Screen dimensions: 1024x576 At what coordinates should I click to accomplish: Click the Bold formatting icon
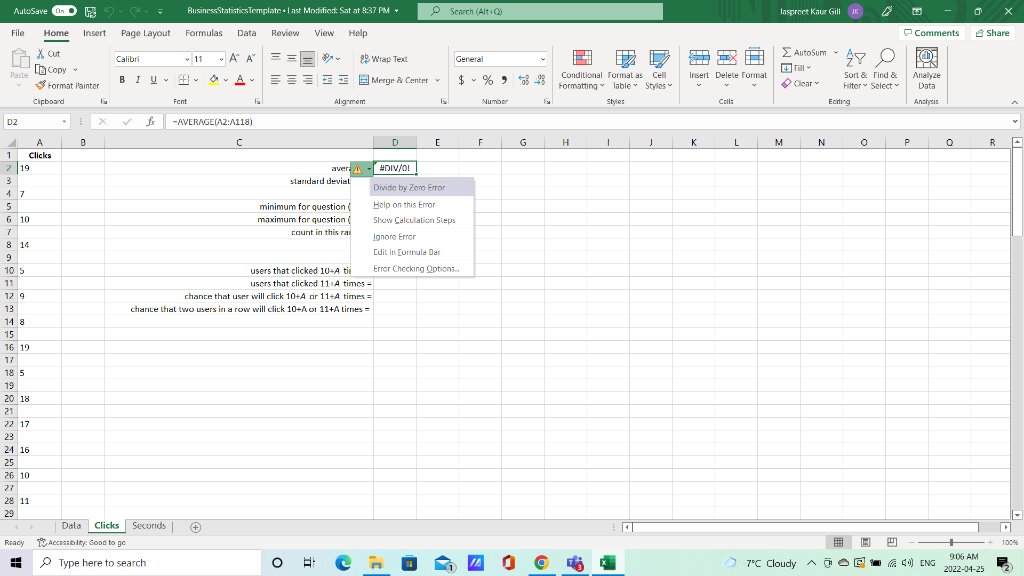(x=122, y=80)
